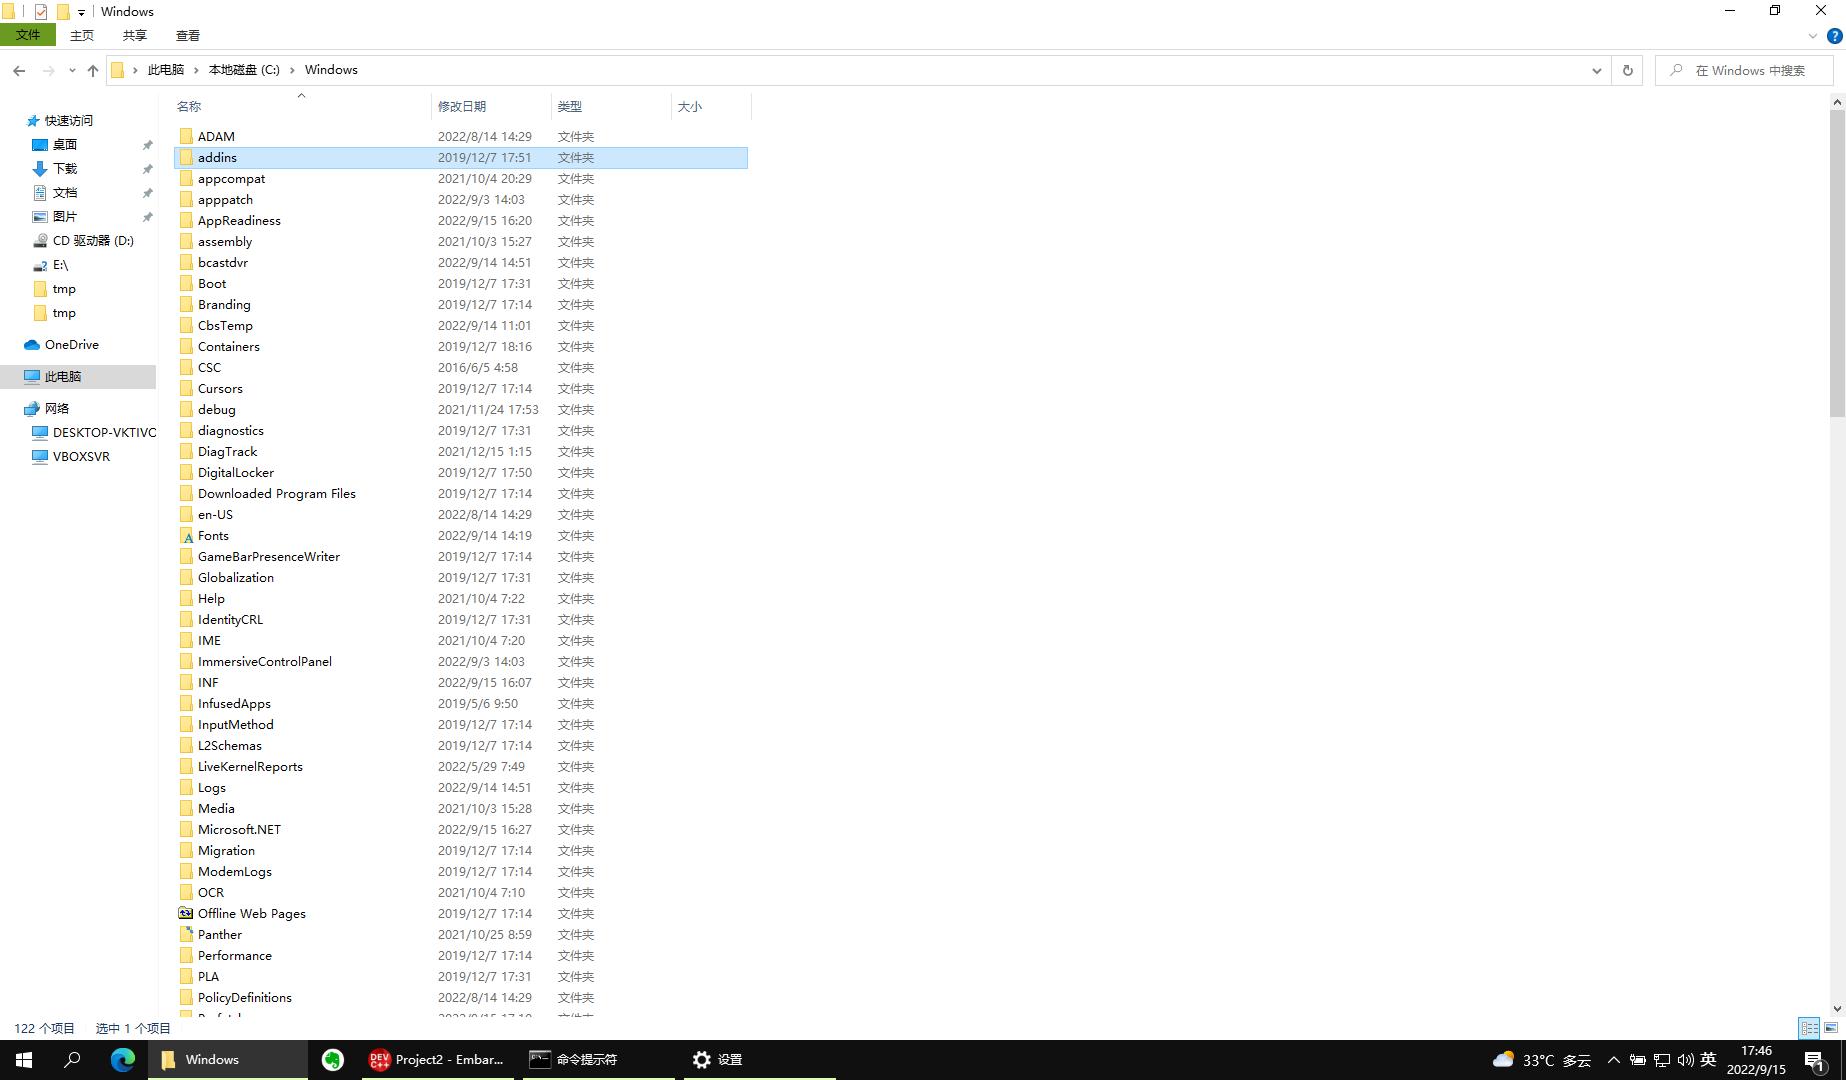1846x1080 pixels.
Task: Sort by 大小 column header
Action: (x=711, y=106)
